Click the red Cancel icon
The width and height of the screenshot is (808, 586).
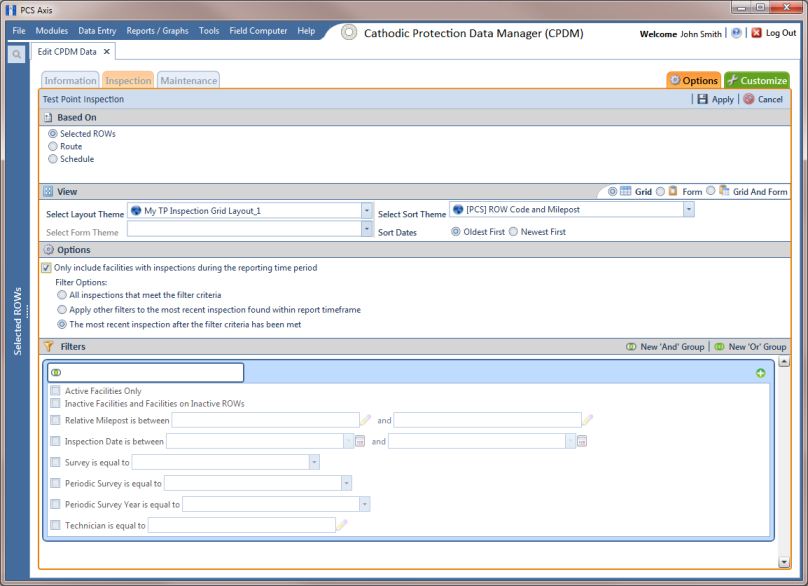click(x=749, y=99)
